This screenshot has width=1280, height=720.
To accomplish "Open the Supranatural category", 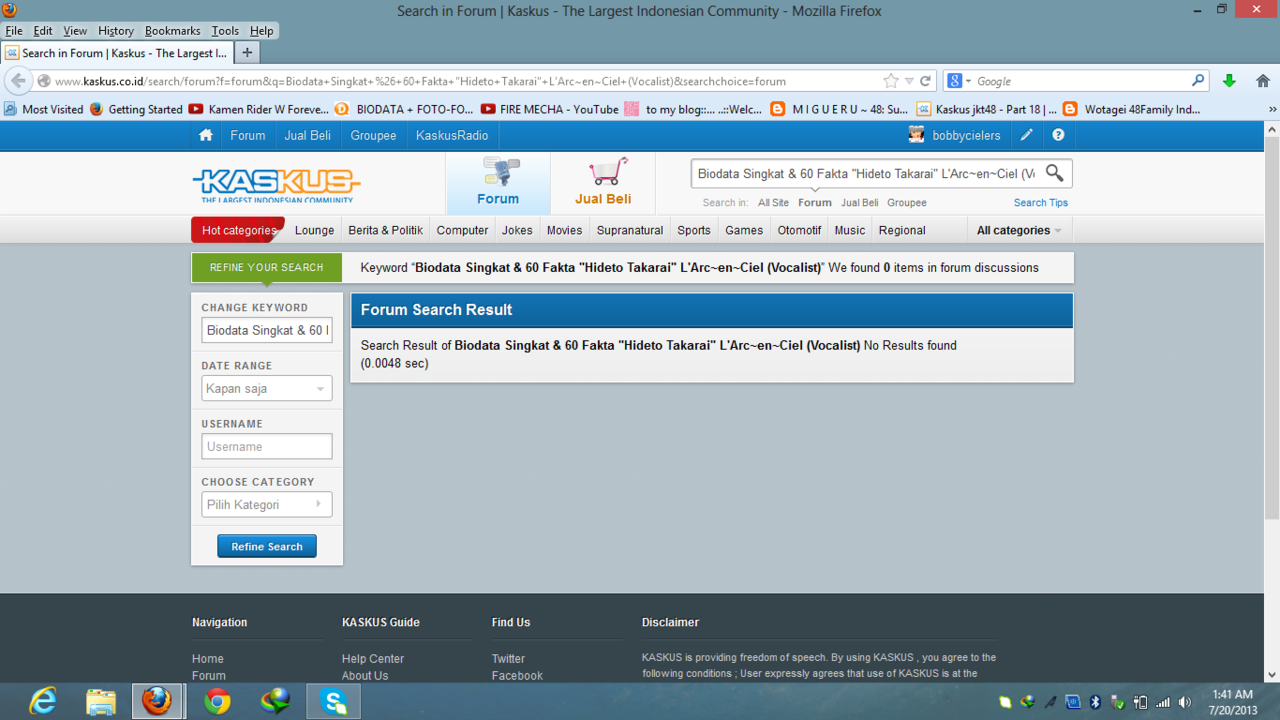I will click(630, 230).
